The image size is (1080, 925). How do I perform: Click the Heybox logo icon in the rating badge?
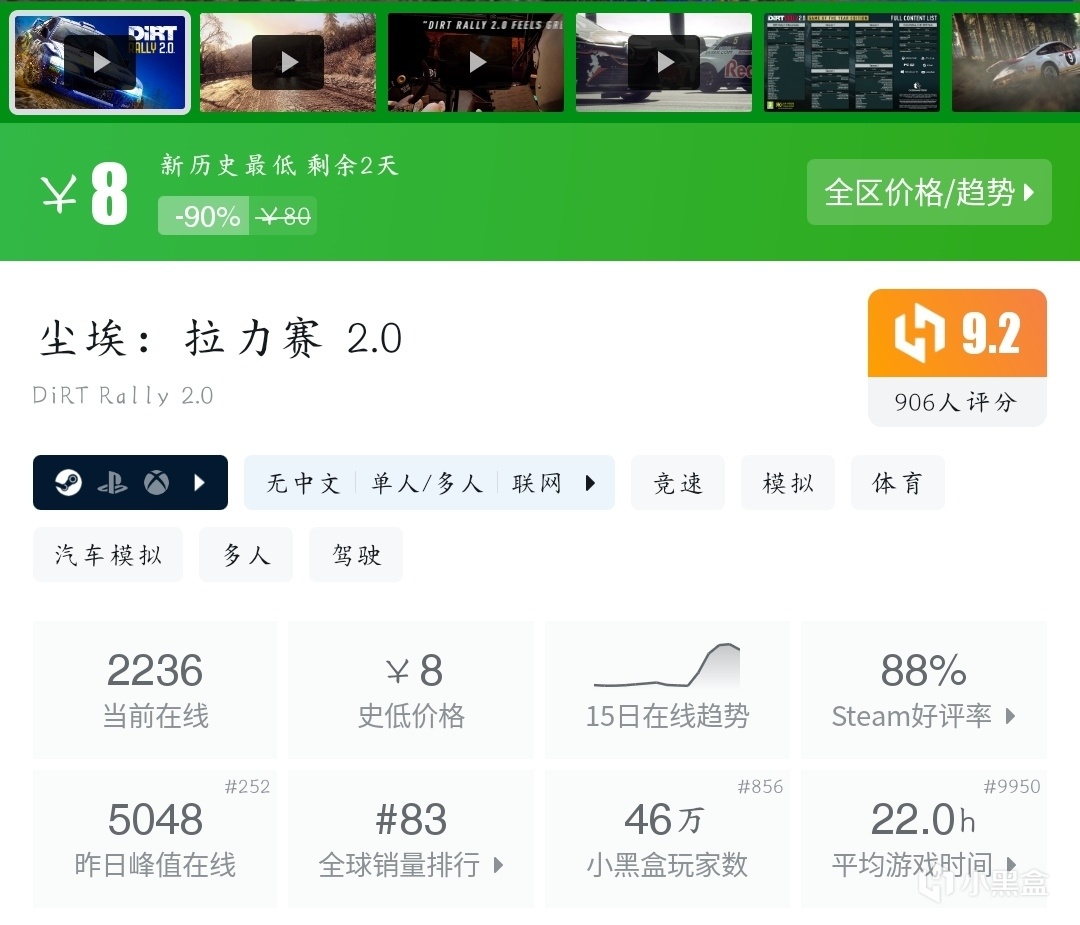[920, 333]
